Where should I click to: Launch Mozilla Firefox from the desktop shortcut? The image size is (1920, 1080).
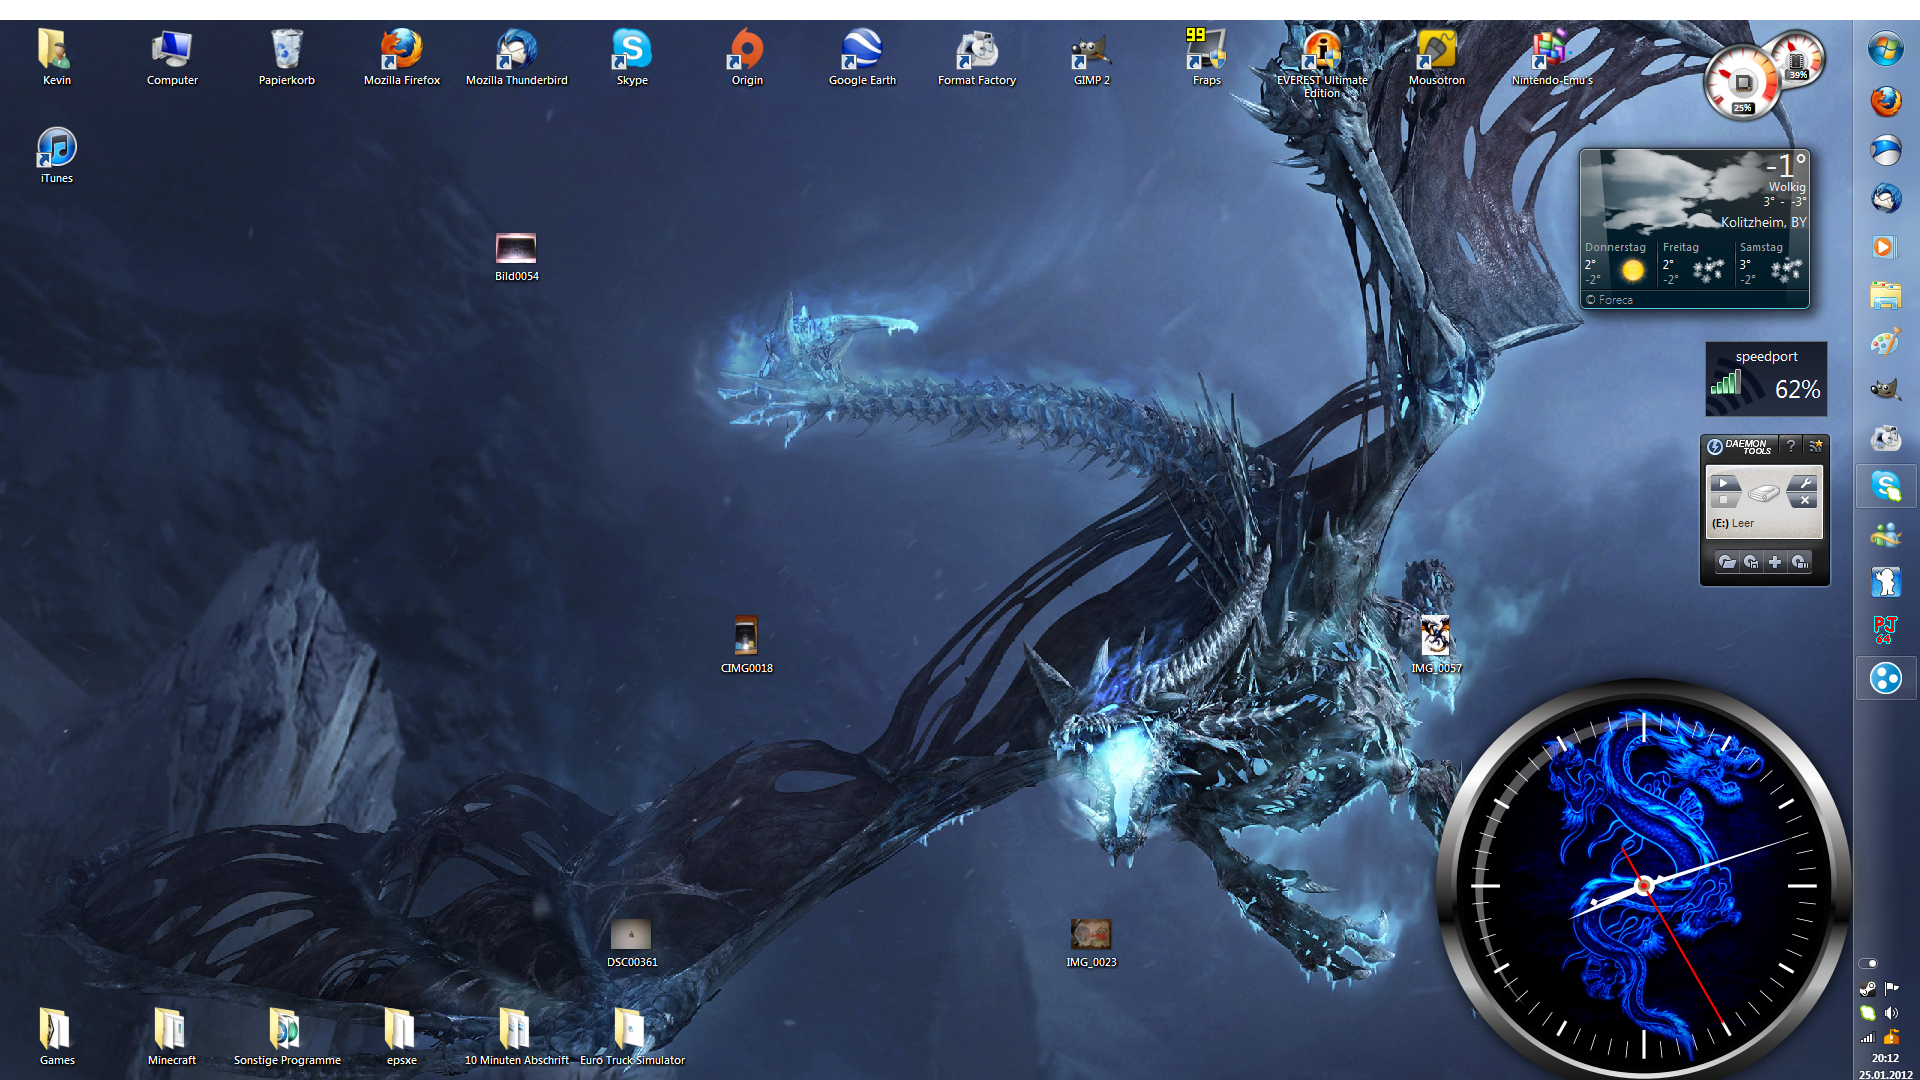[x=402, y=58]
